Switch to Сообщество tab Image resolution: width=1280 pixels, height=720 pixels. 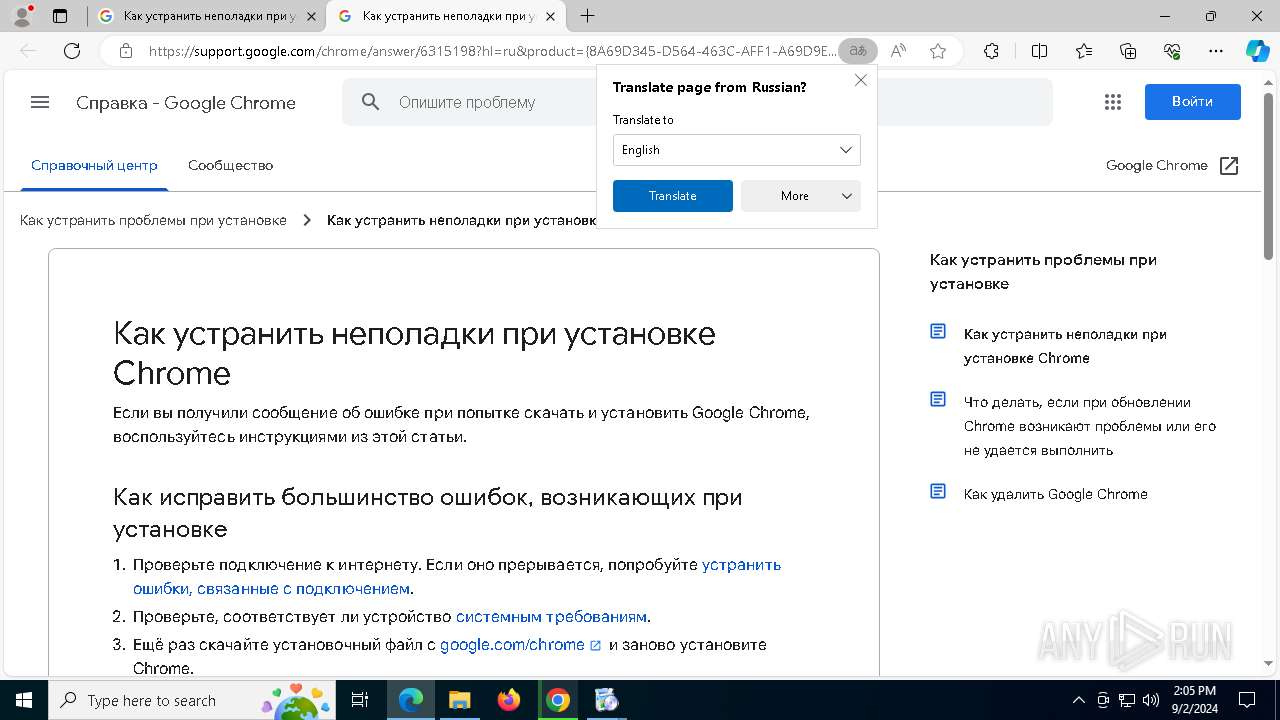click(230, 166)
